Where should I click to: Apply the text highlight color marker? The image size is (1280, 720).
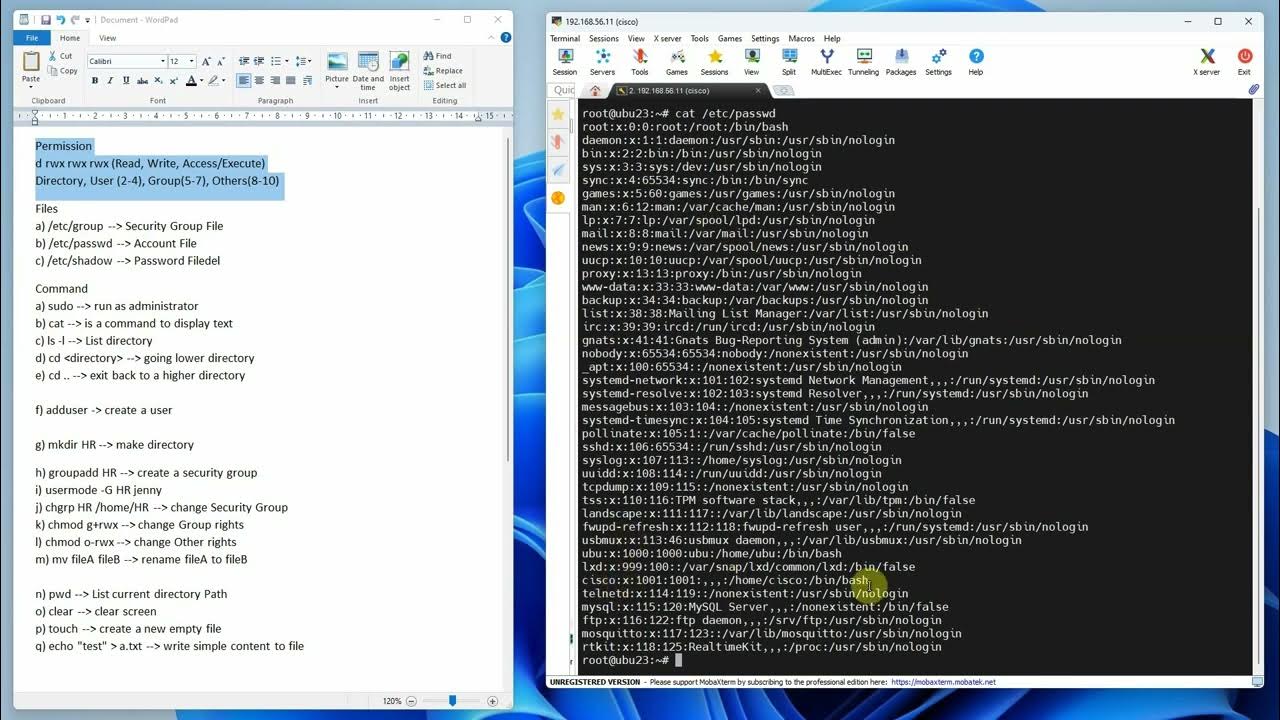[214, 81]
